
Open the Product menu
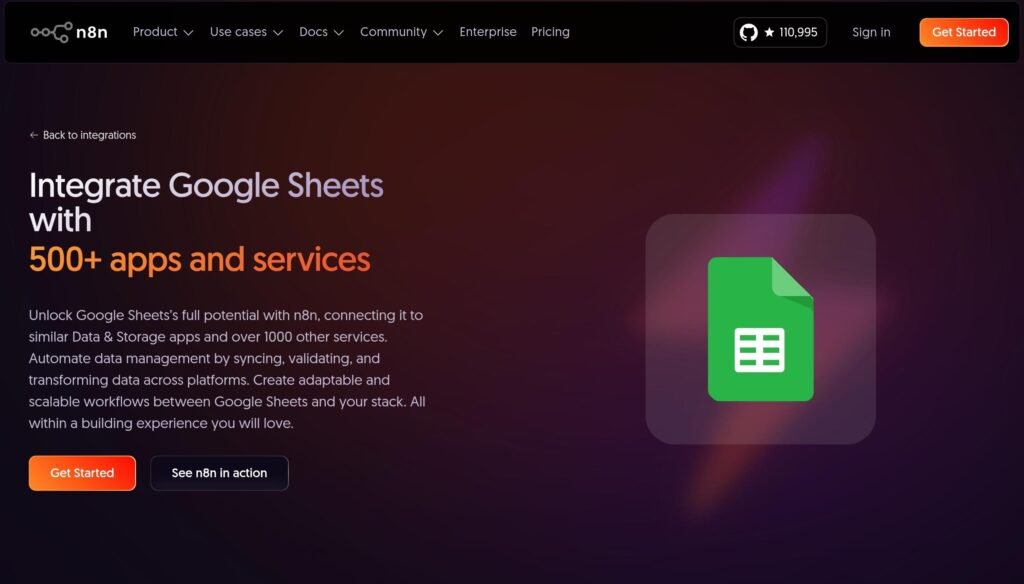(163, 32)
